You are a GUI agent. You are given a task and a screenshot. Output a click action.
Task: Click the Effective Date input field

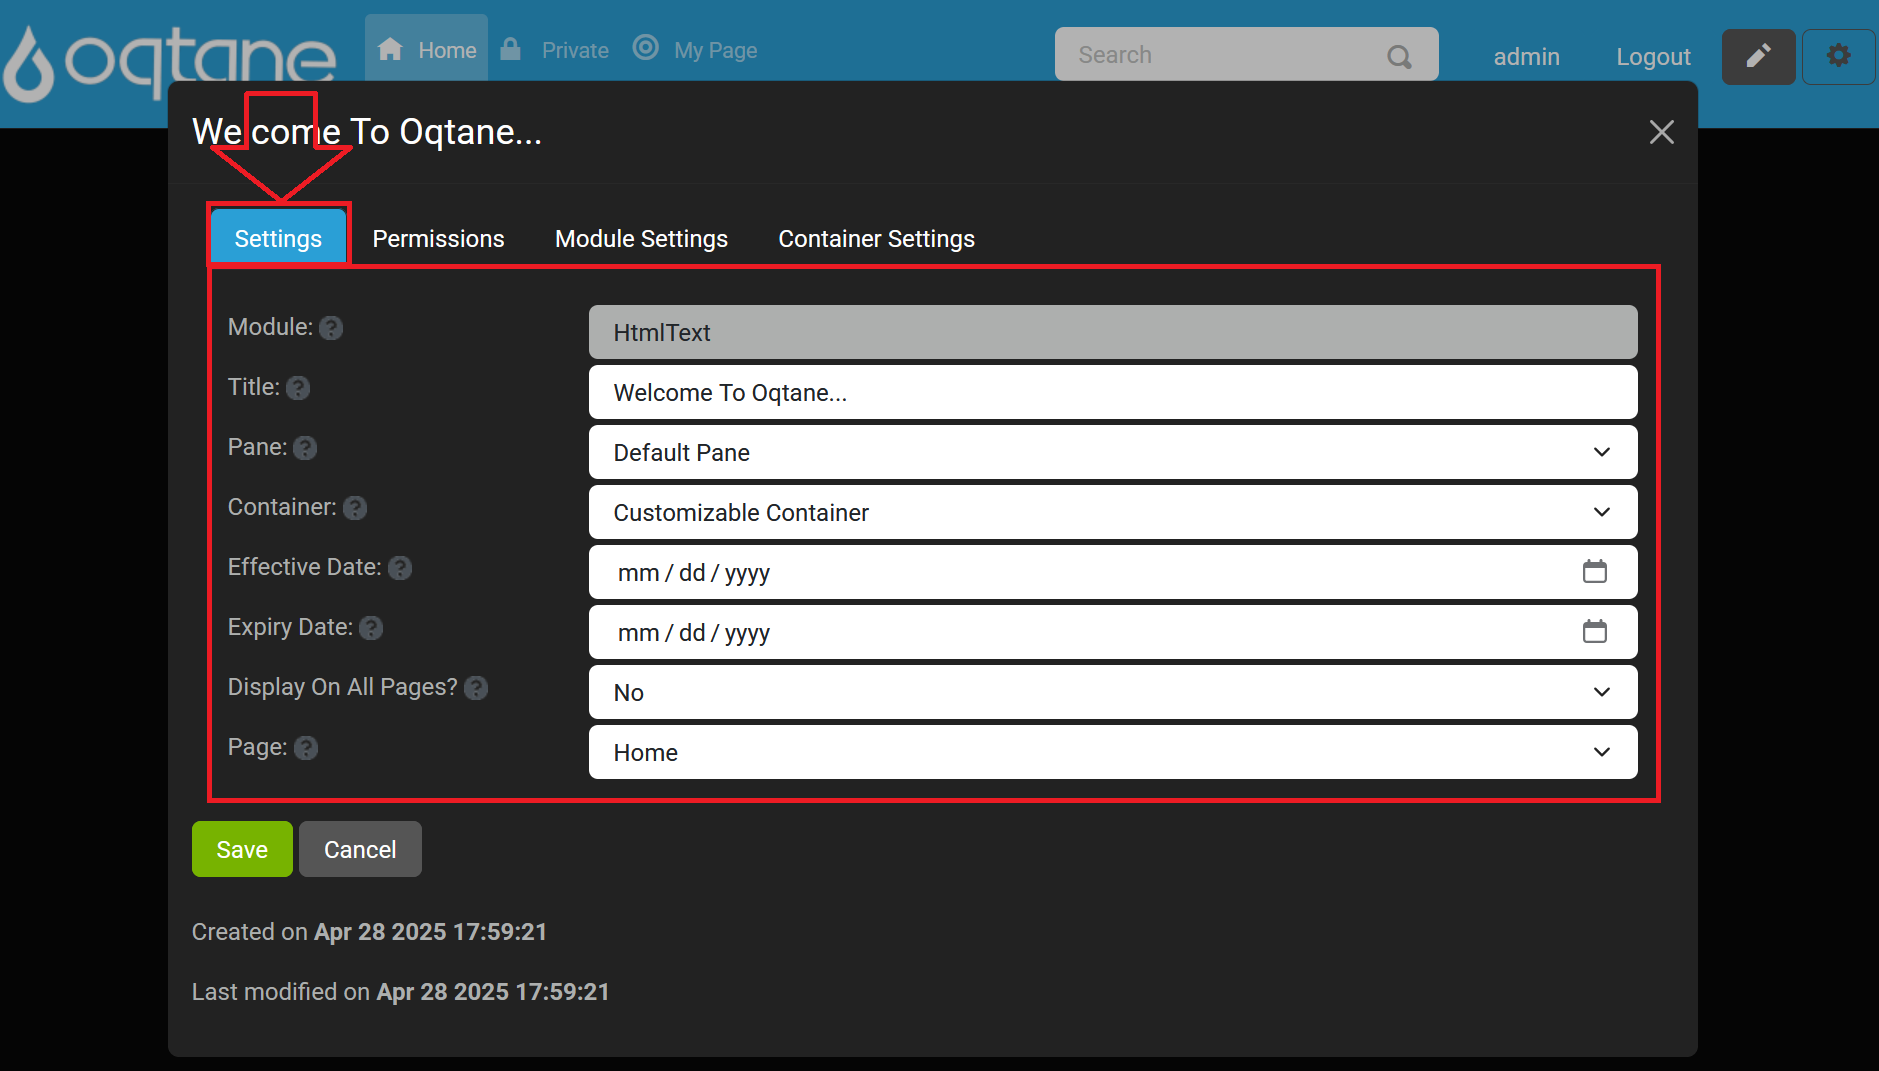pyautogui.click(x=1112, y=572)
